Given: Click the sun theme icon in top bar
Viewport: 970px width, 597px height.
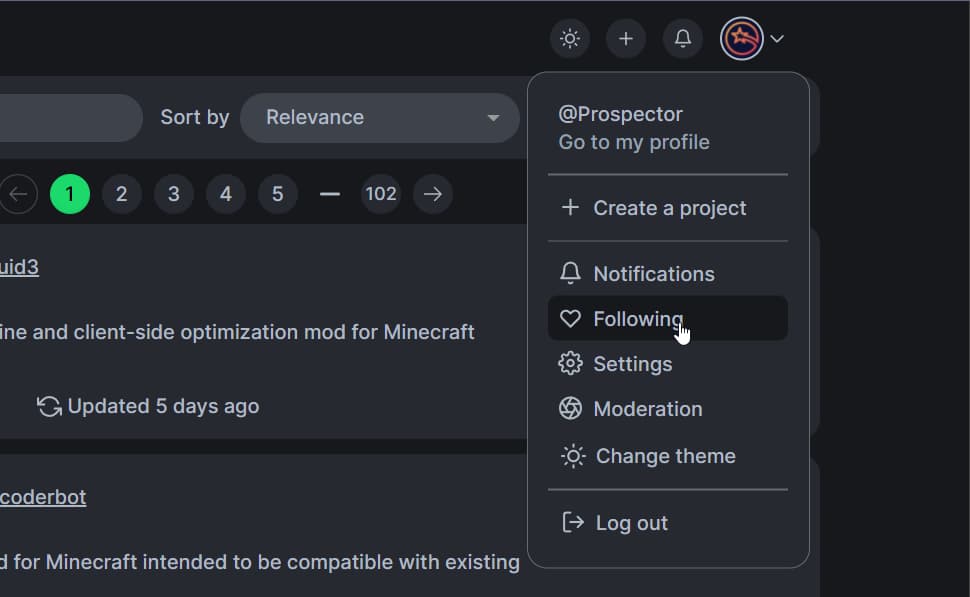Looking at the screenshot, I should point(570,38).
